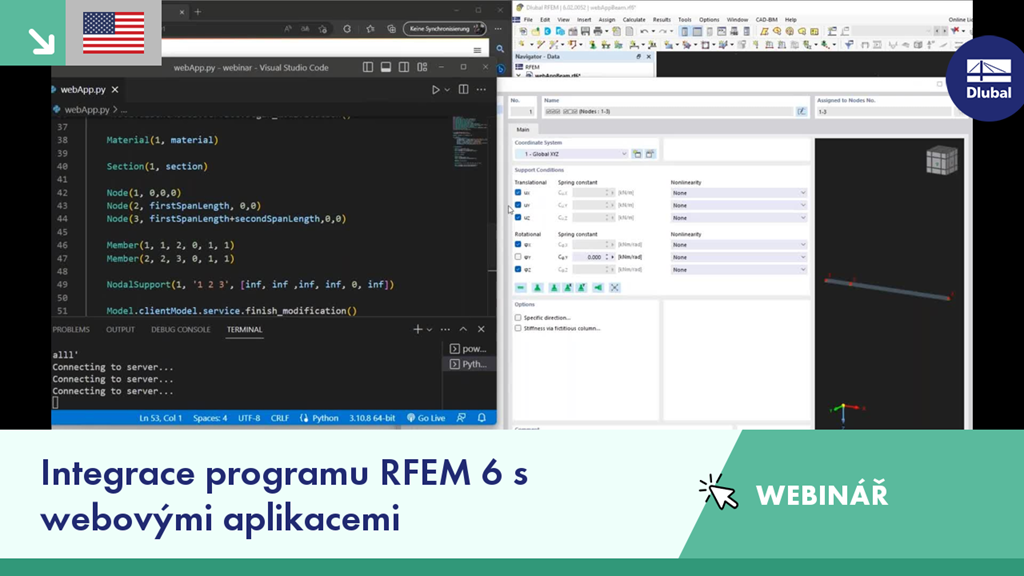Open browser favorites star icon

(x=370, y=29)
